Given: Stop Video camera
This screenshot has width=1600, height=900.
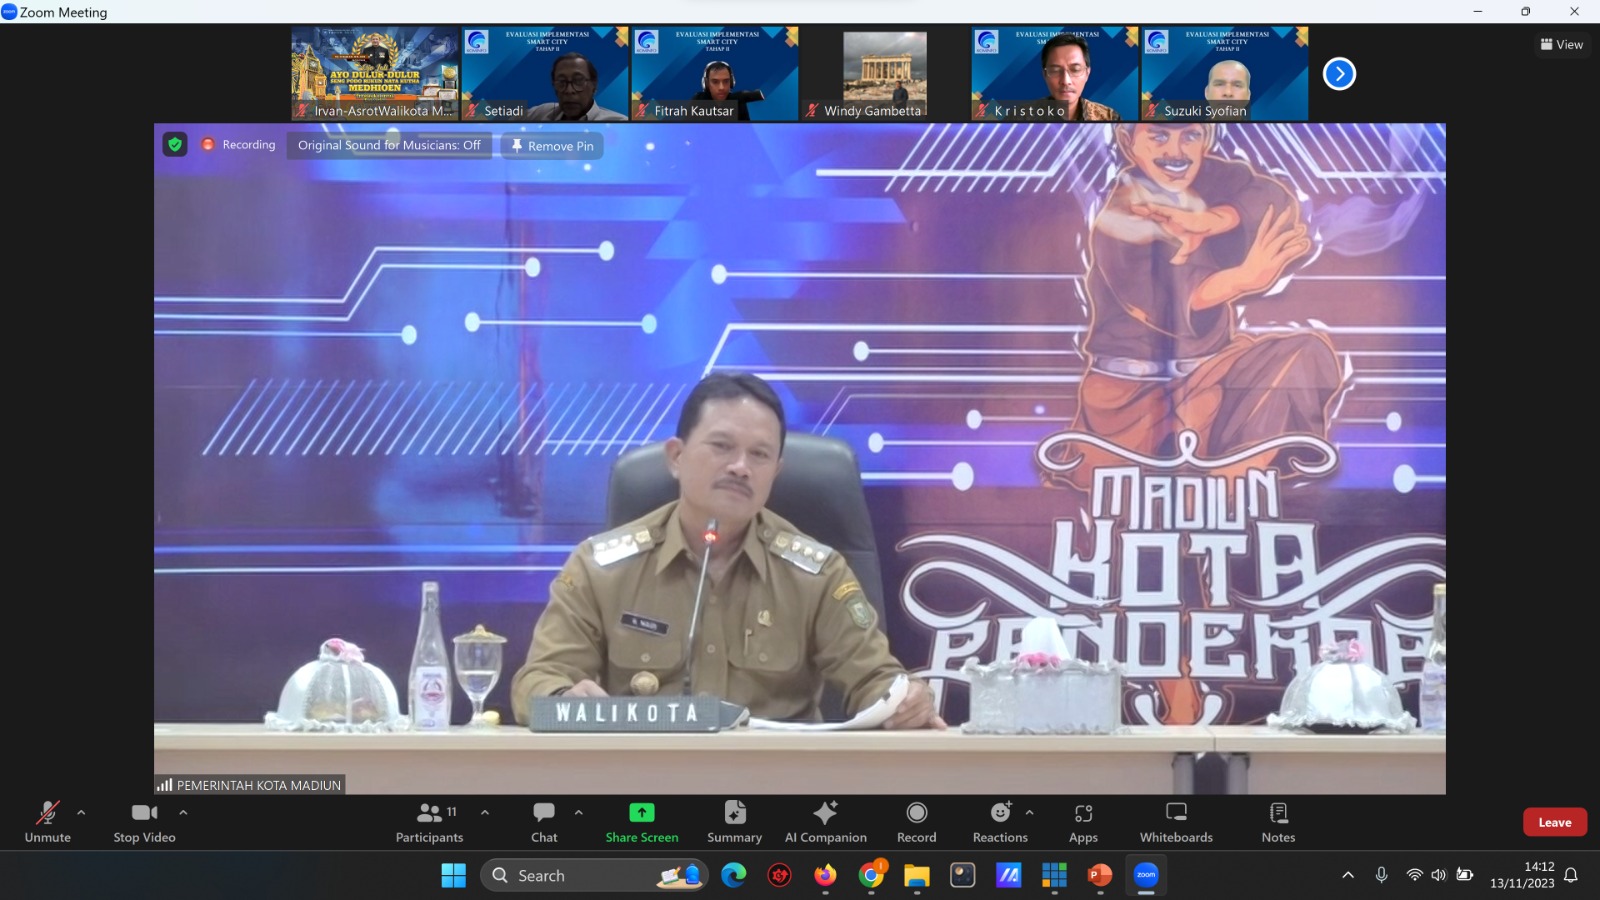Looking at the screenshot, I should pos(144,822).
